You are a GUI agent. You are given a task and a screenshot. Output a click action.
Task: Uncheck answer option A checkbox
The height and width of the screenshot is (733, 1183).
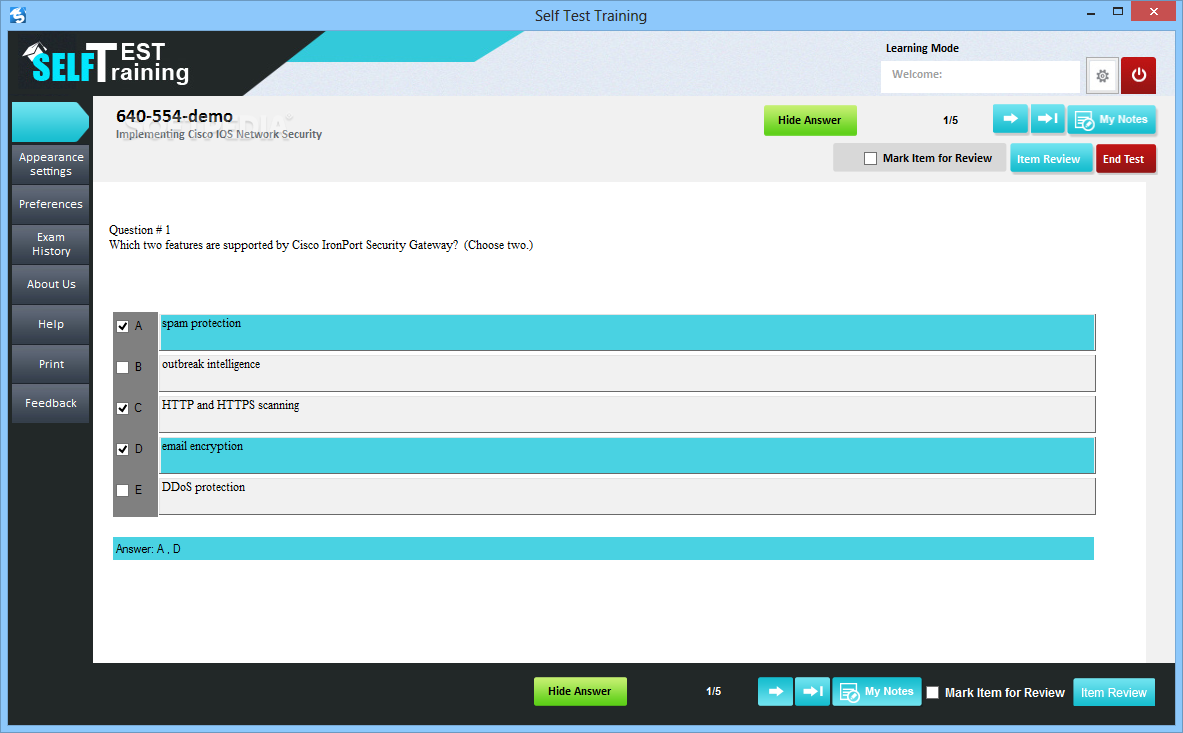click(x=122, y=327)
